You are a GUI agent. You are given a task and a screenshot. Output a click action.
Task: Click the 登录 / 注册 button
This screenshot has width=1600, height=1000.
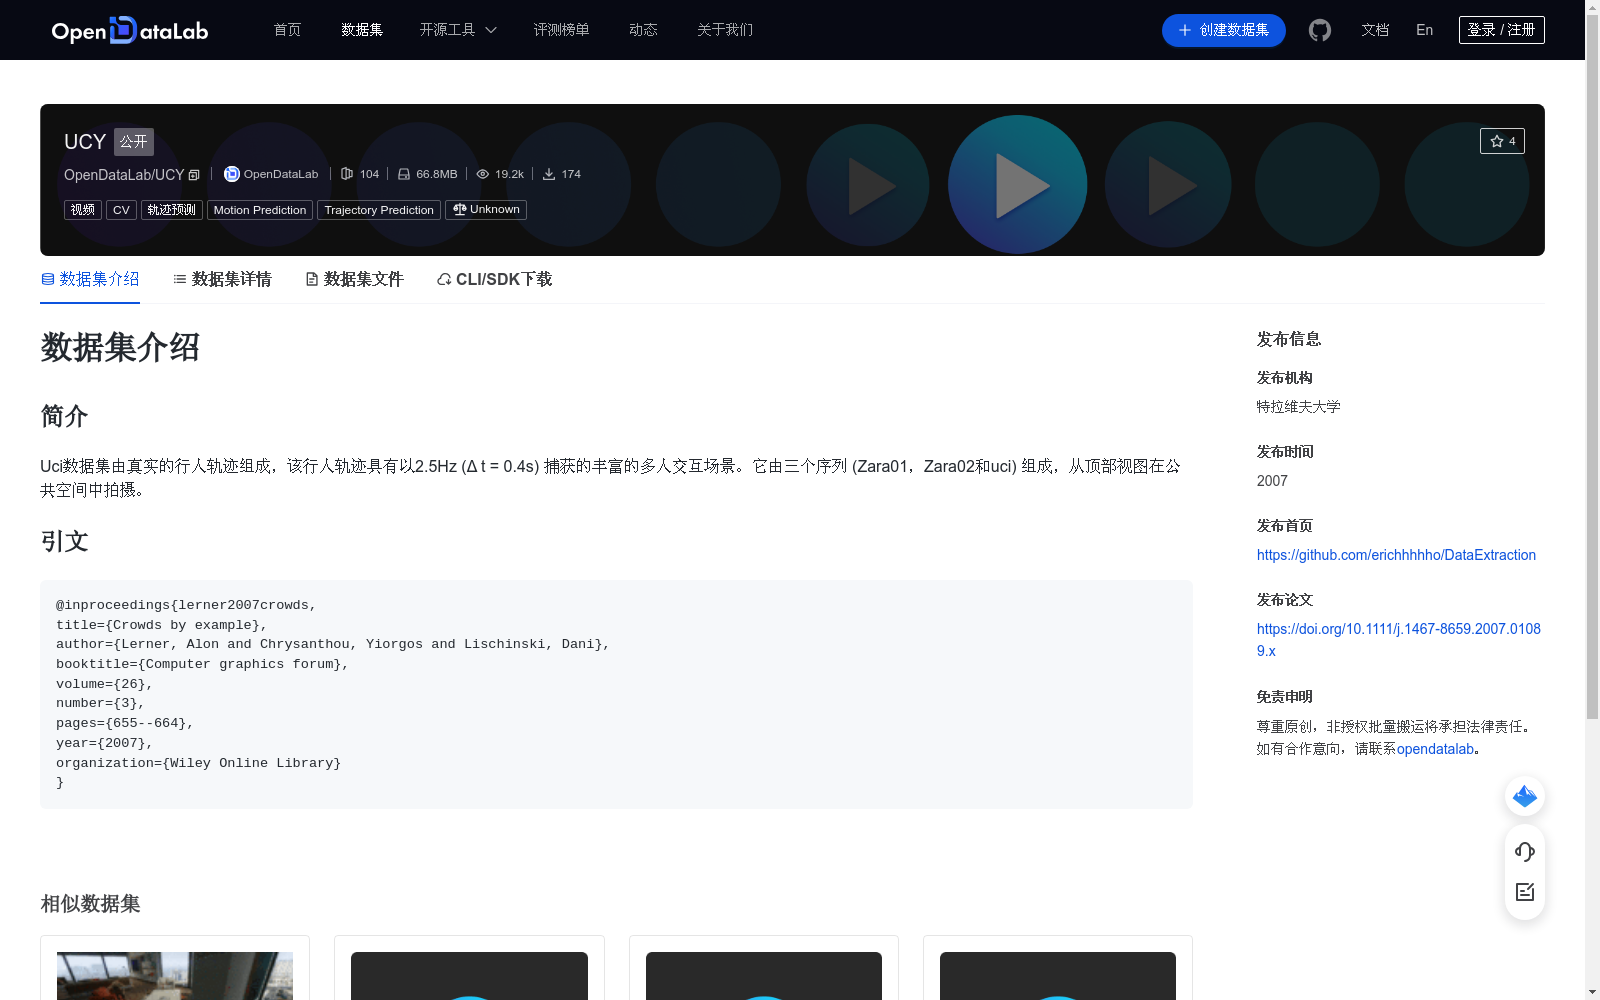pyautogui.click(x=1502, y=30)
